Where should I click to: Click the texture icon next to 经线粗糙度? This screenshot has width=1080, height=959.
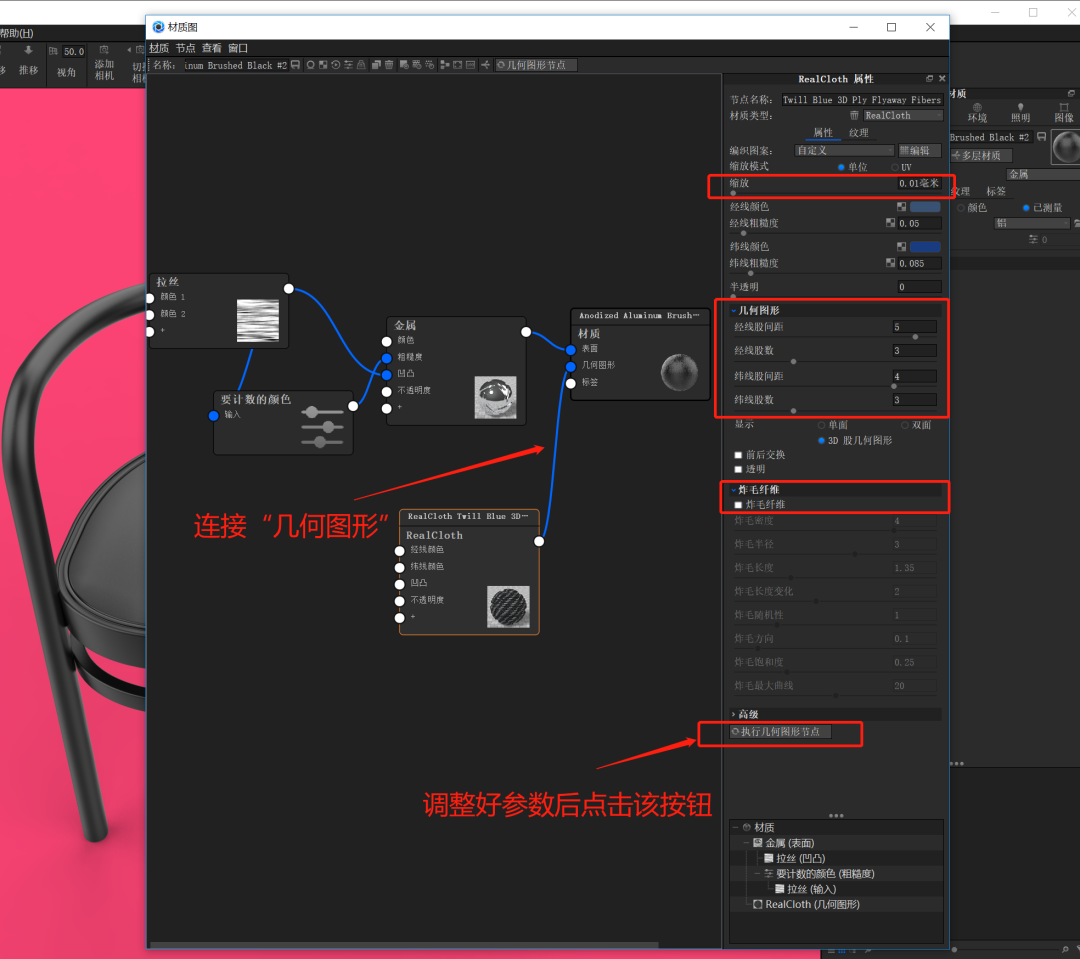[891, 223]
